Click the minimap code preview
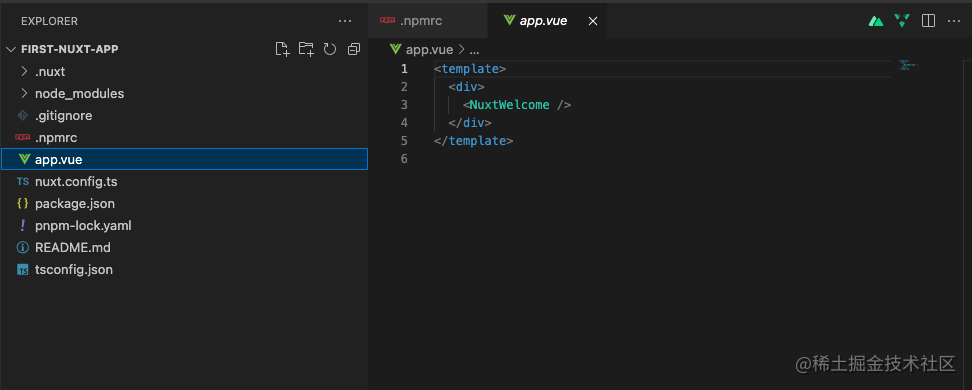Image resolution: width=972 pixels, height=390 pixels. [x=908, y=65]
